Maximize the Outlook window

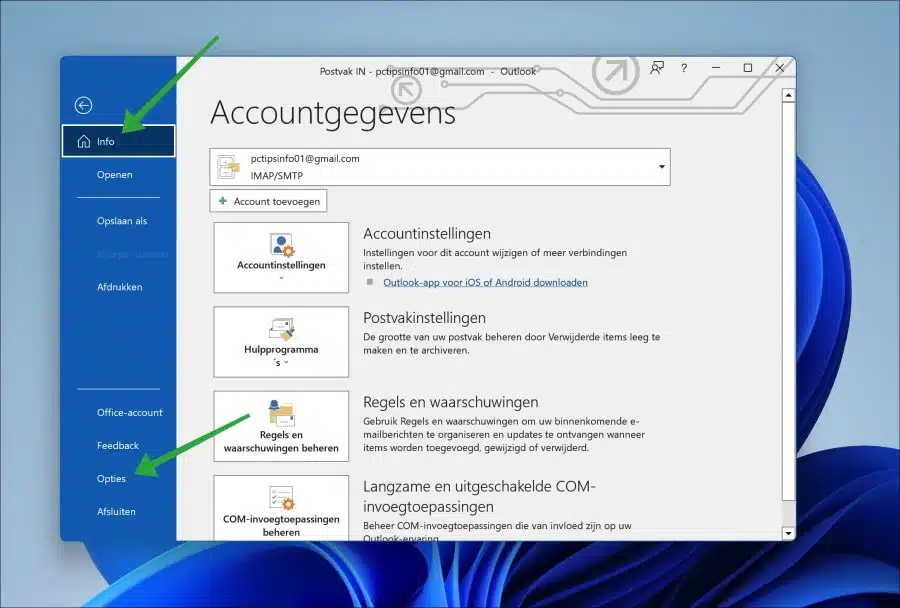coord(747,68)
